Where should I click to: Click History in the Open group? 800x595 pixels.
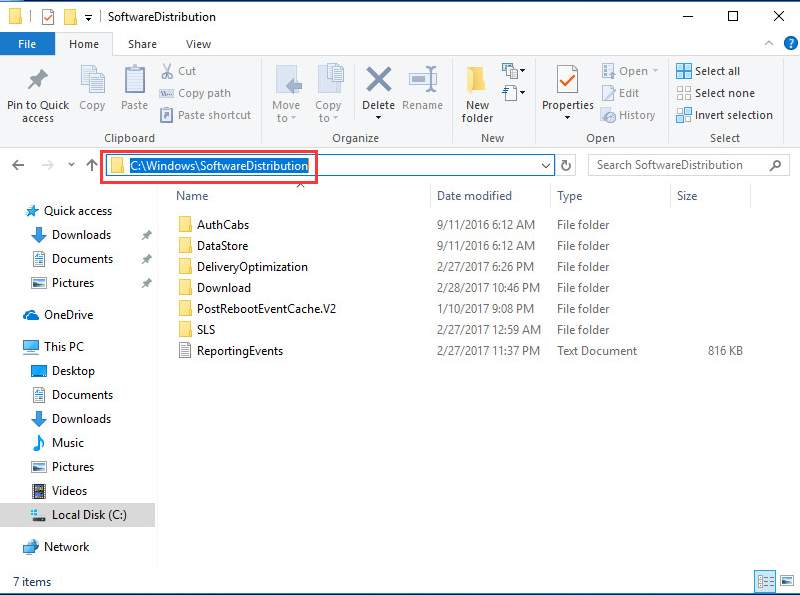pos(629,115)
